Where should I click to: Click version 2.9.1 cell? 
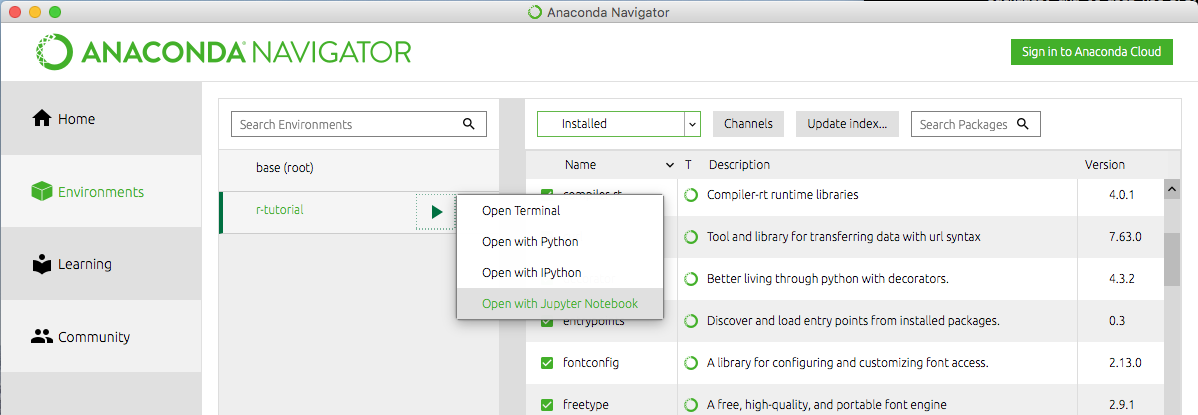1121,404
